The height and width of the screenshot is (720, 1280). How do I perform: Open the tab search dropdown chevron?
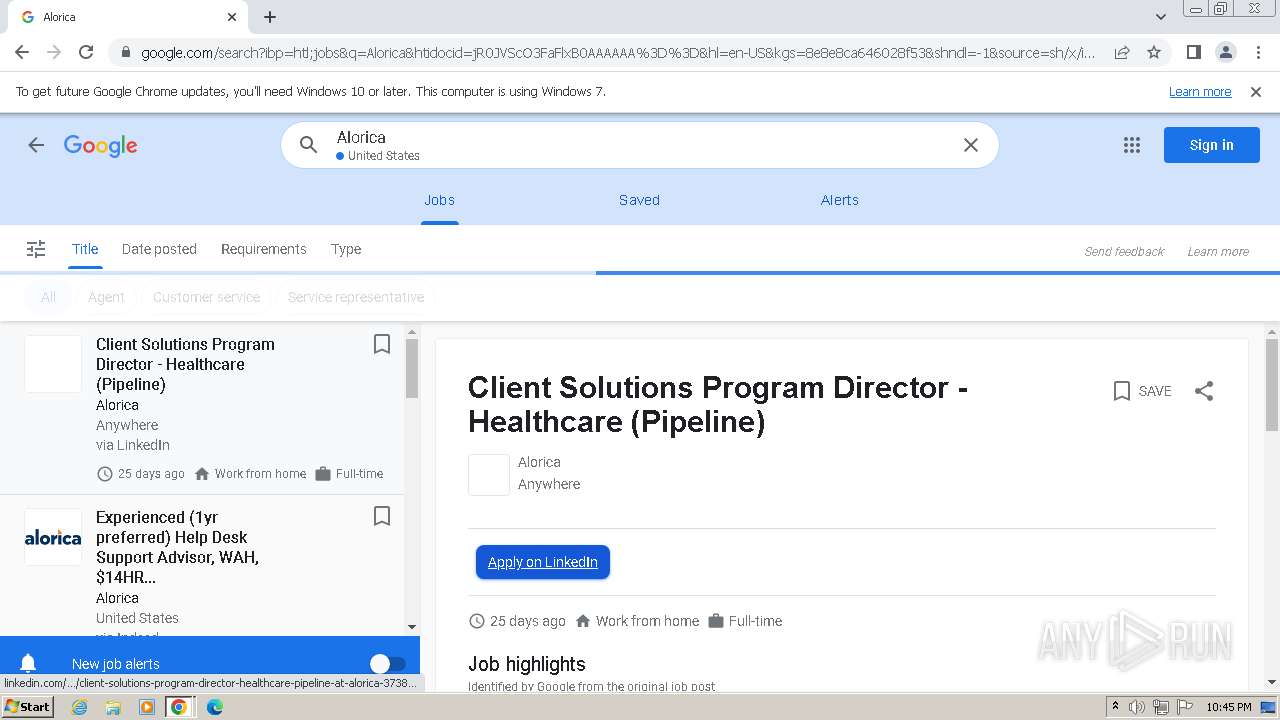coord(1160,17)
